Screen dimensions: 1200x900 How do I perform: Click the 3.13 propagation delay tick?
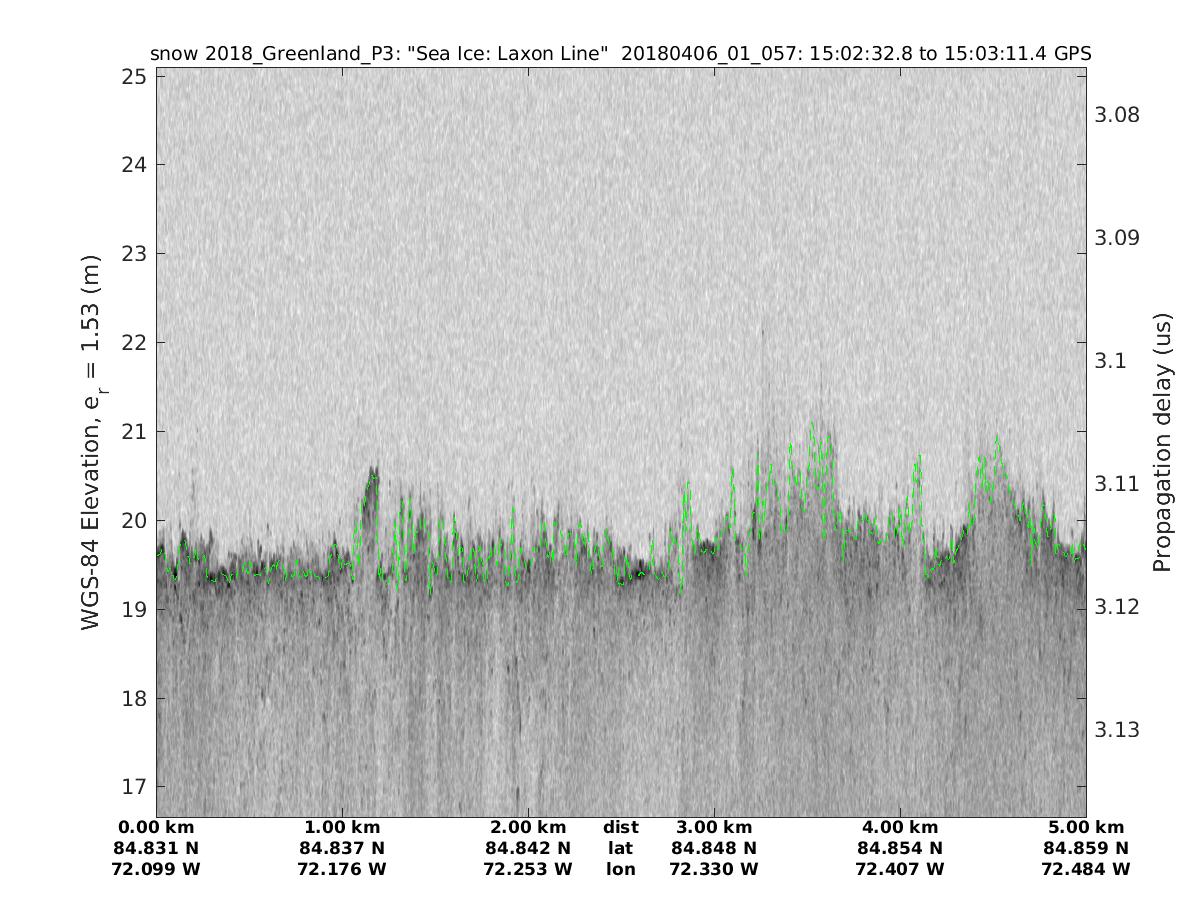tap(1117, 730)
